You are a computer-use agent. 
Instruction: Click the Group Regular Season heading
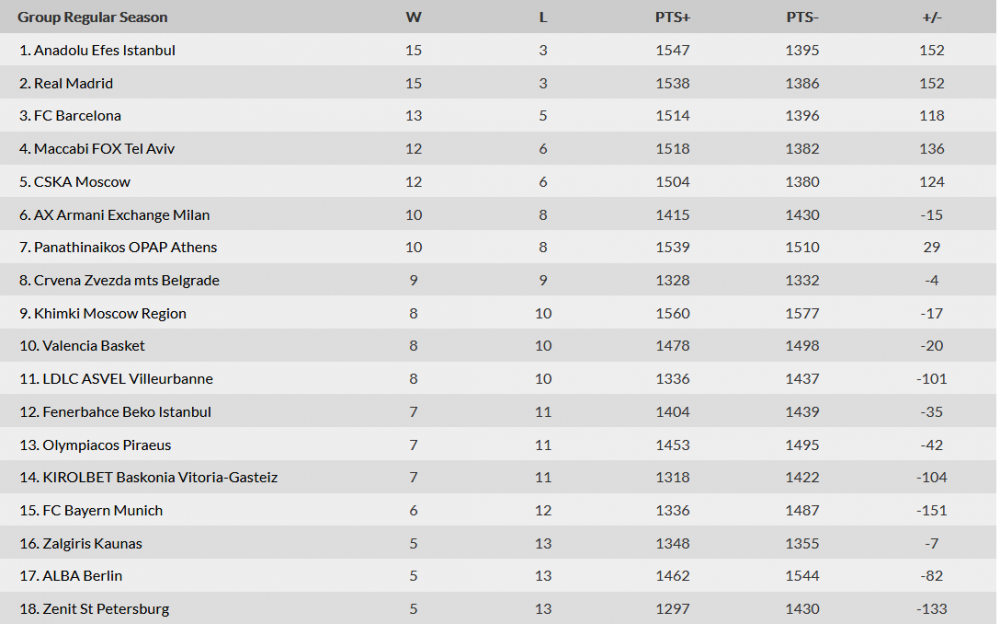click(x=92, y=17)
